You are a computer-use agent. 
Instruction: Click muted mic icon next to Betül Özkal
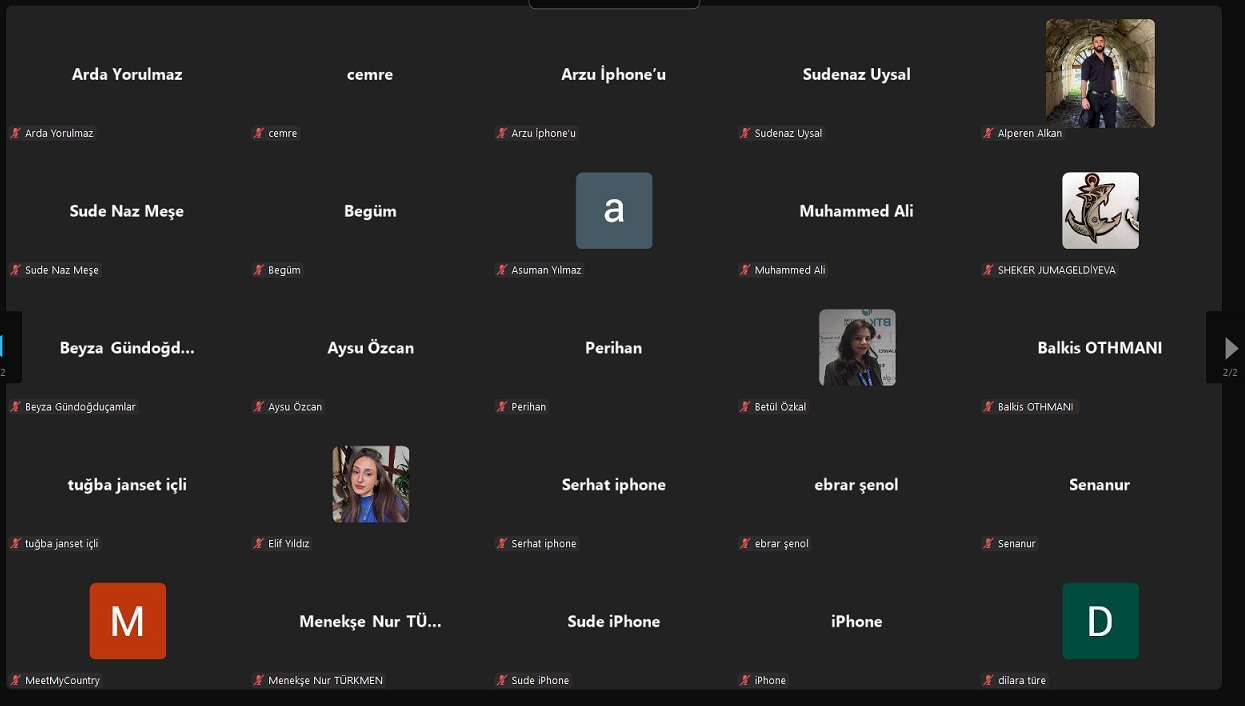pyautogui.click(x=745, y=407)
